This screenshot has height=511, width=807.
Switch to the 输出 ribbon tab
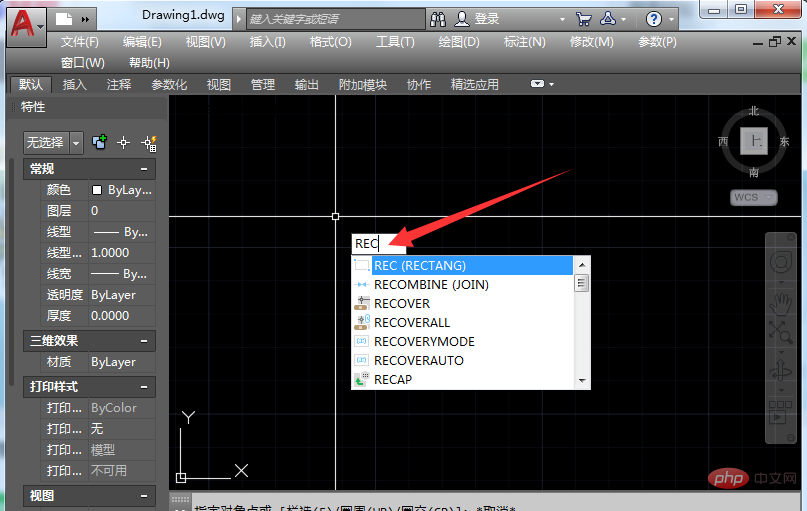[x=307, y=84]
